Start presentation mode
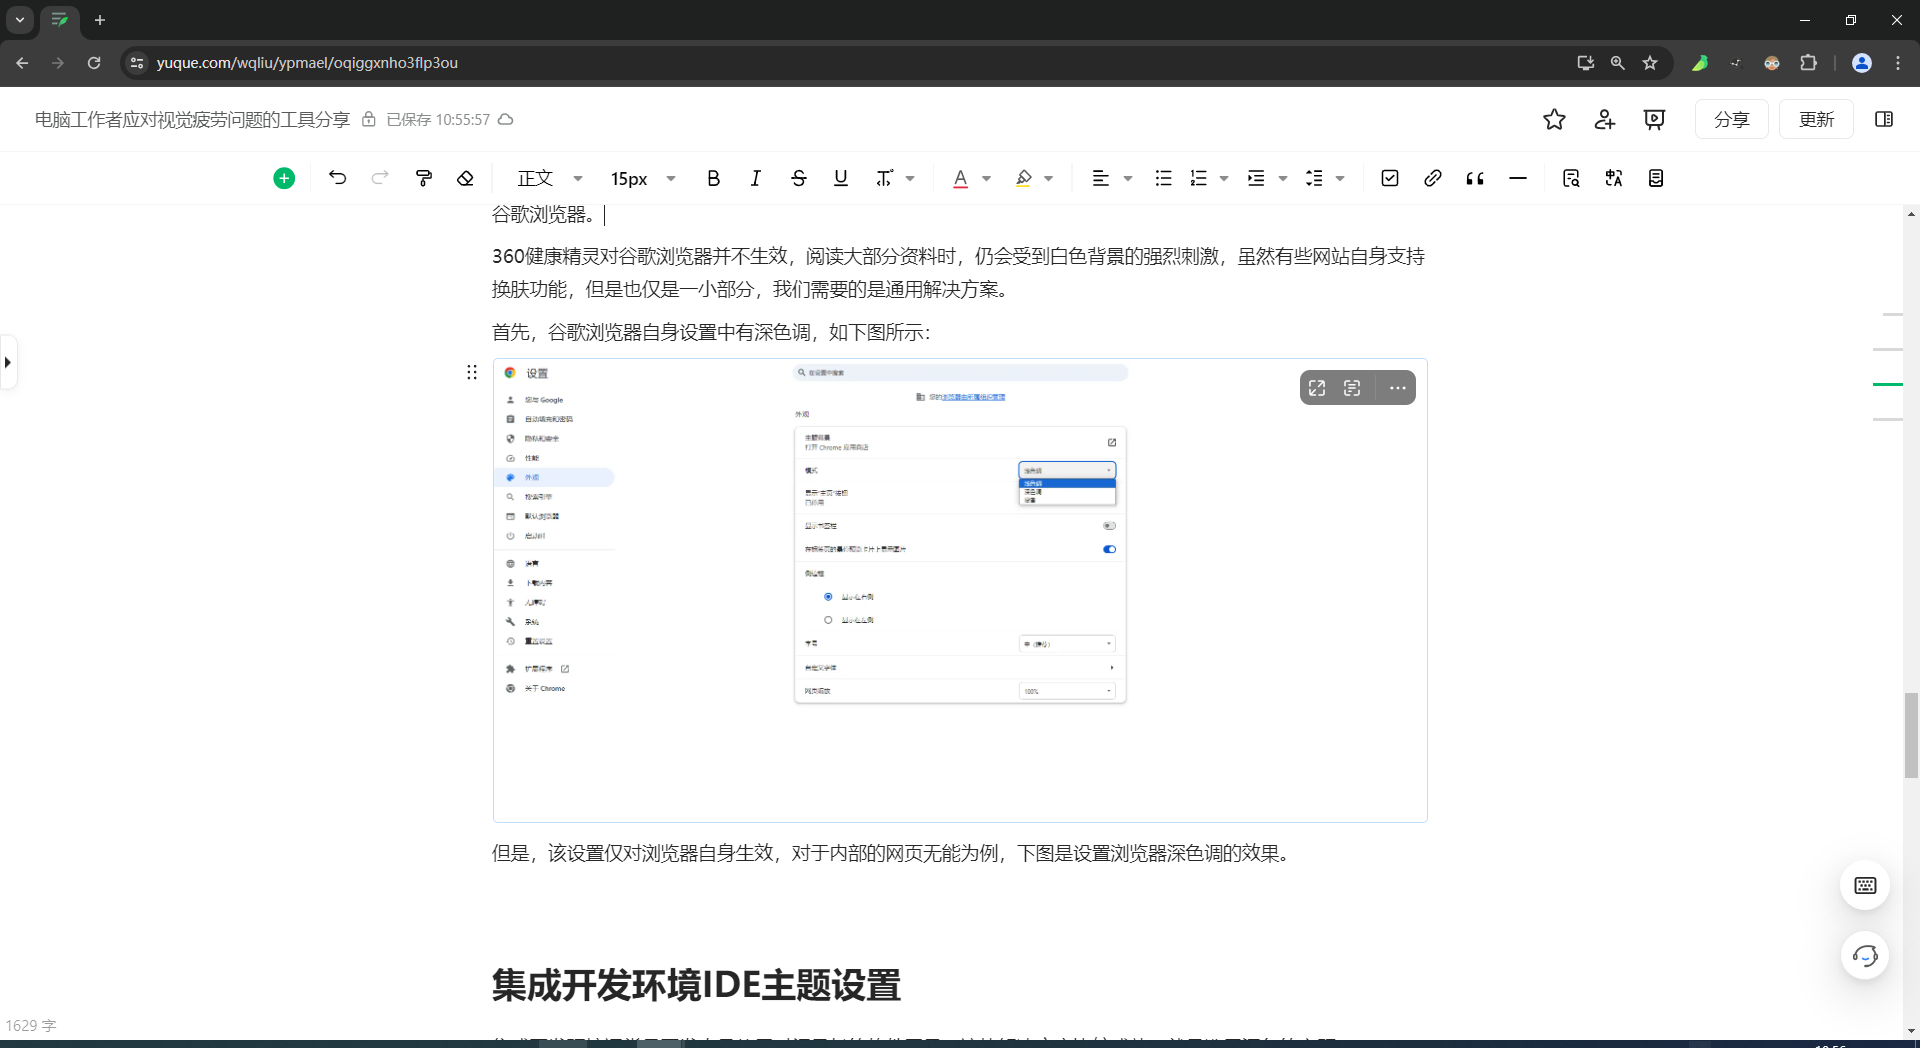Image resolution: width=1920 pixels, height=1048 pixels. [1655, 119]
